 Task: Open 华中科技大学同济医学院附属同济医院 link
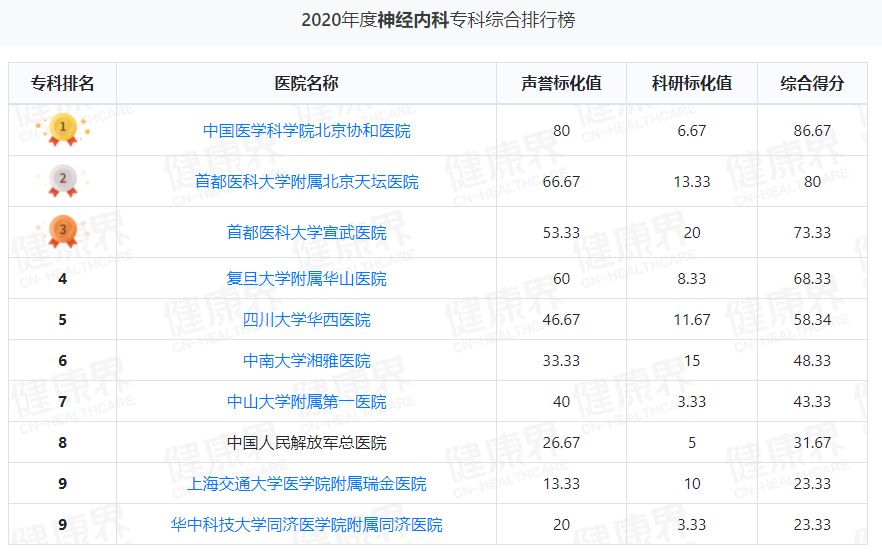[307, 525]
